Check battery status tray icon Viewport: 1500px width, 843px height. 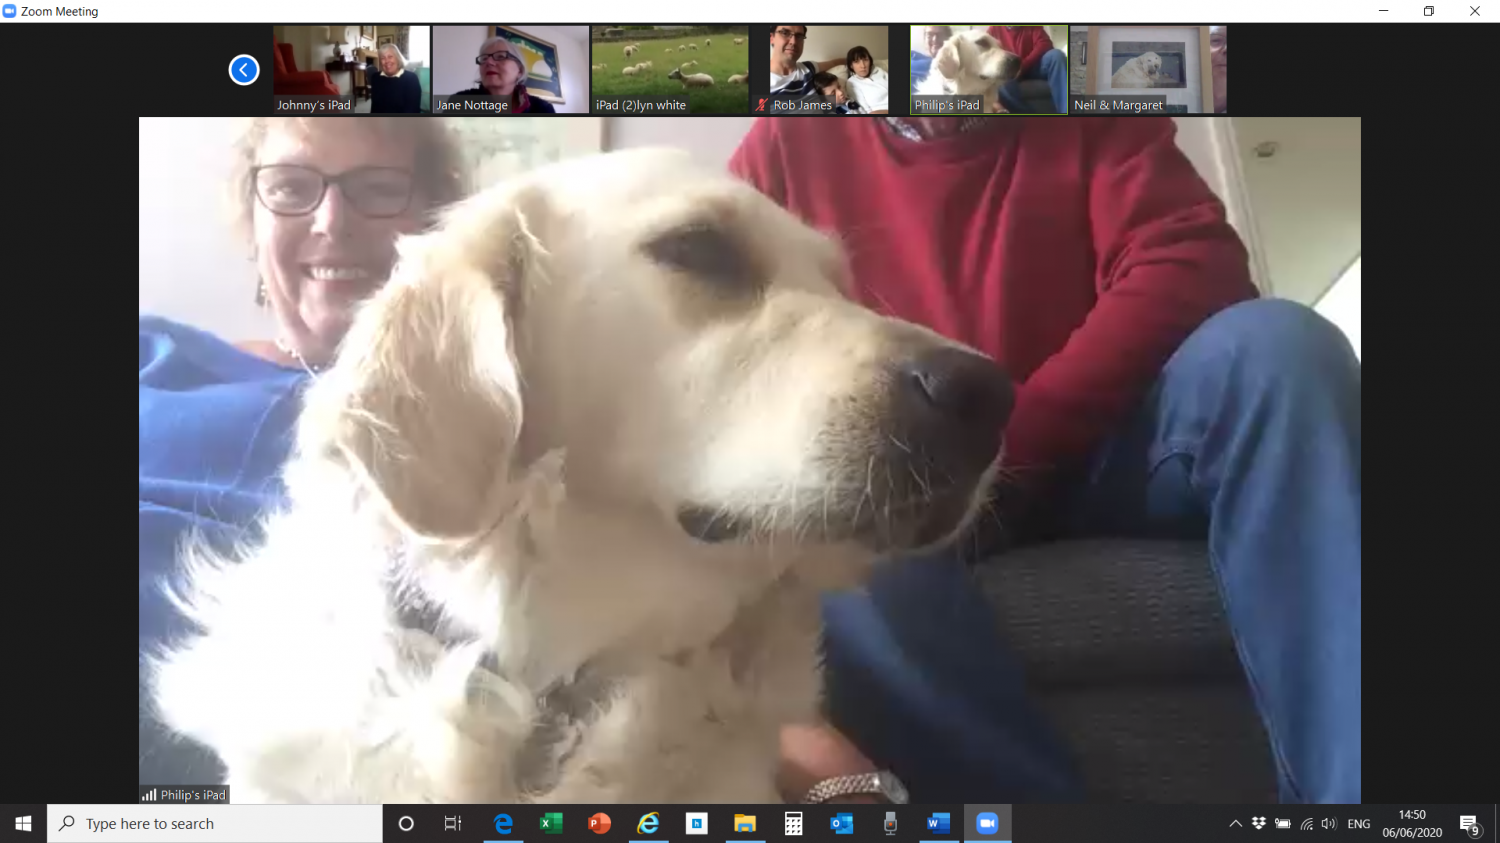point(1283,824)
